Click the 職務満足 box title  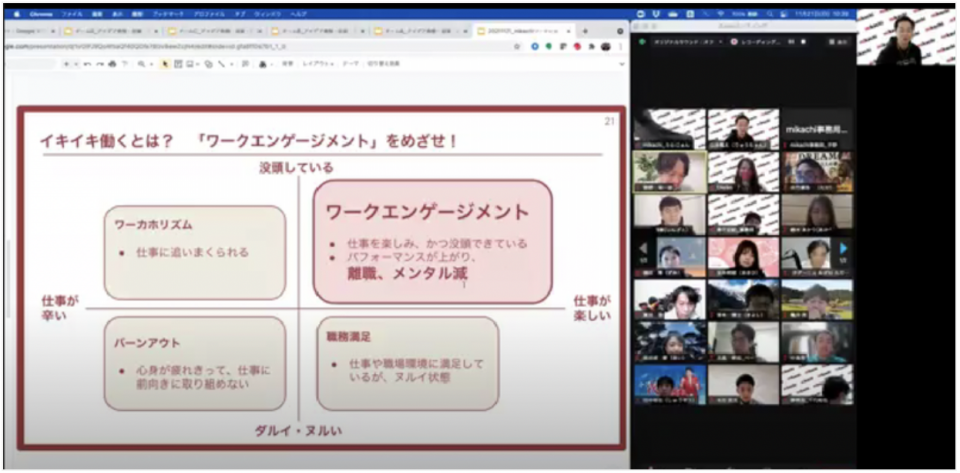click(x=348, y=337)
